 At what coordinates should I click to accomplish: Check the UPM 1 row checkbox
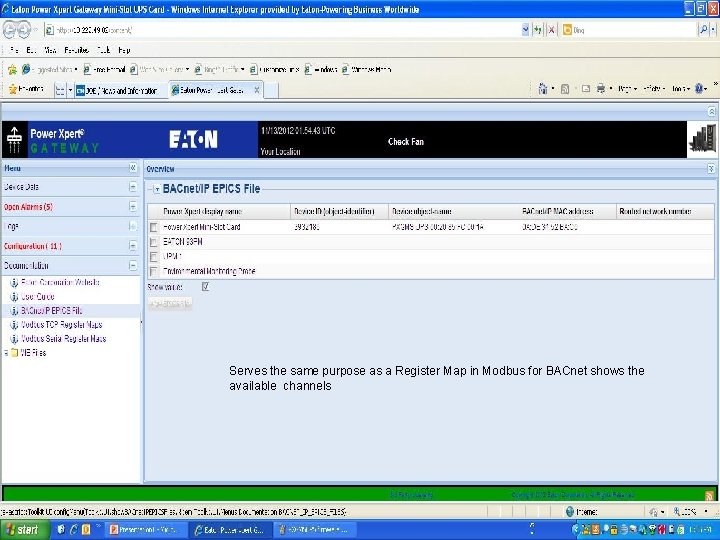click(x=154, y=257)
